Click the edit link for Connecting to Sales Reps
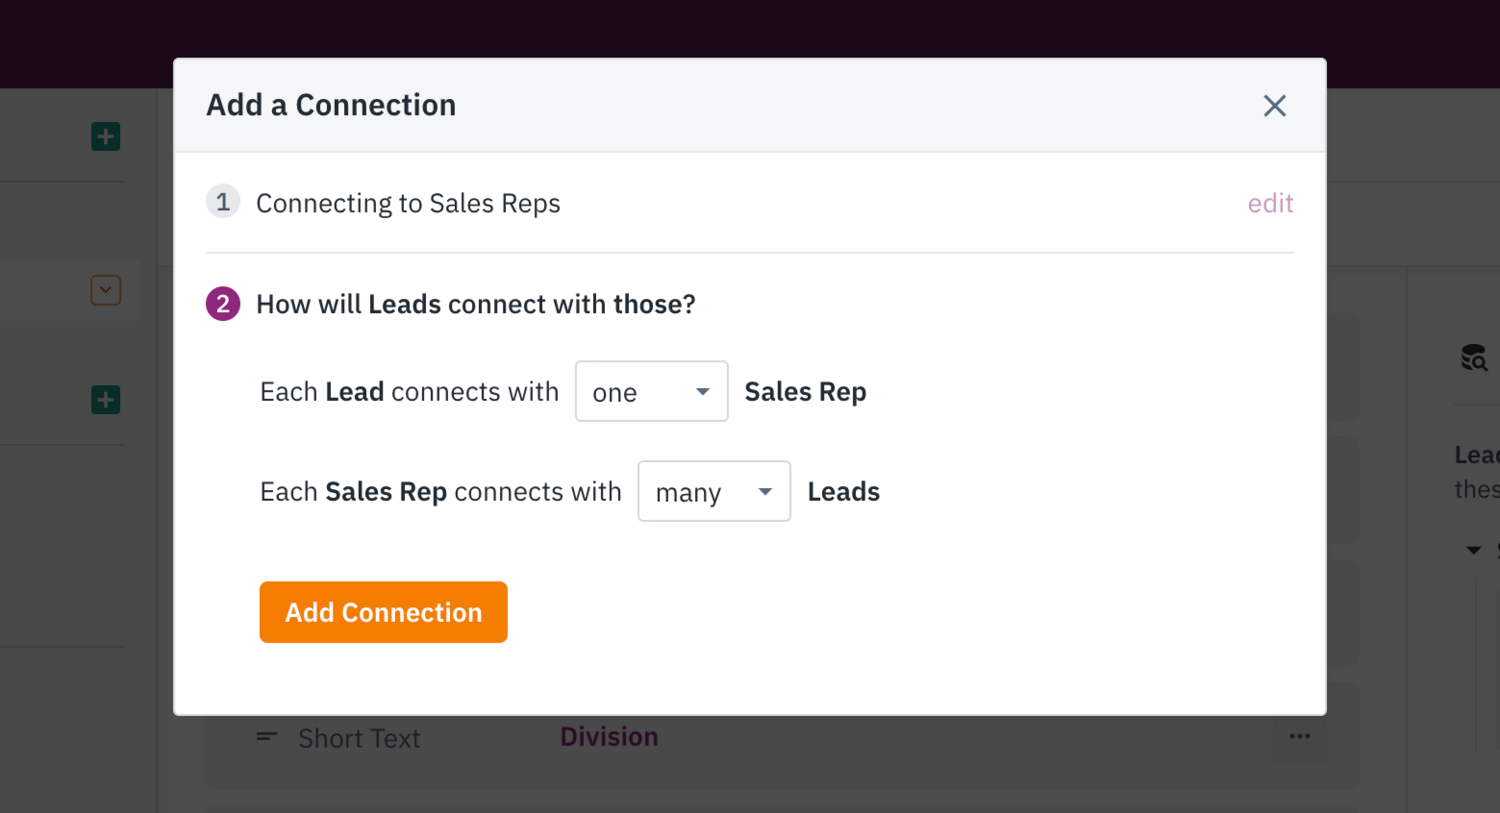Screen dimensions: 1500x813 [x=1270, y=203]
